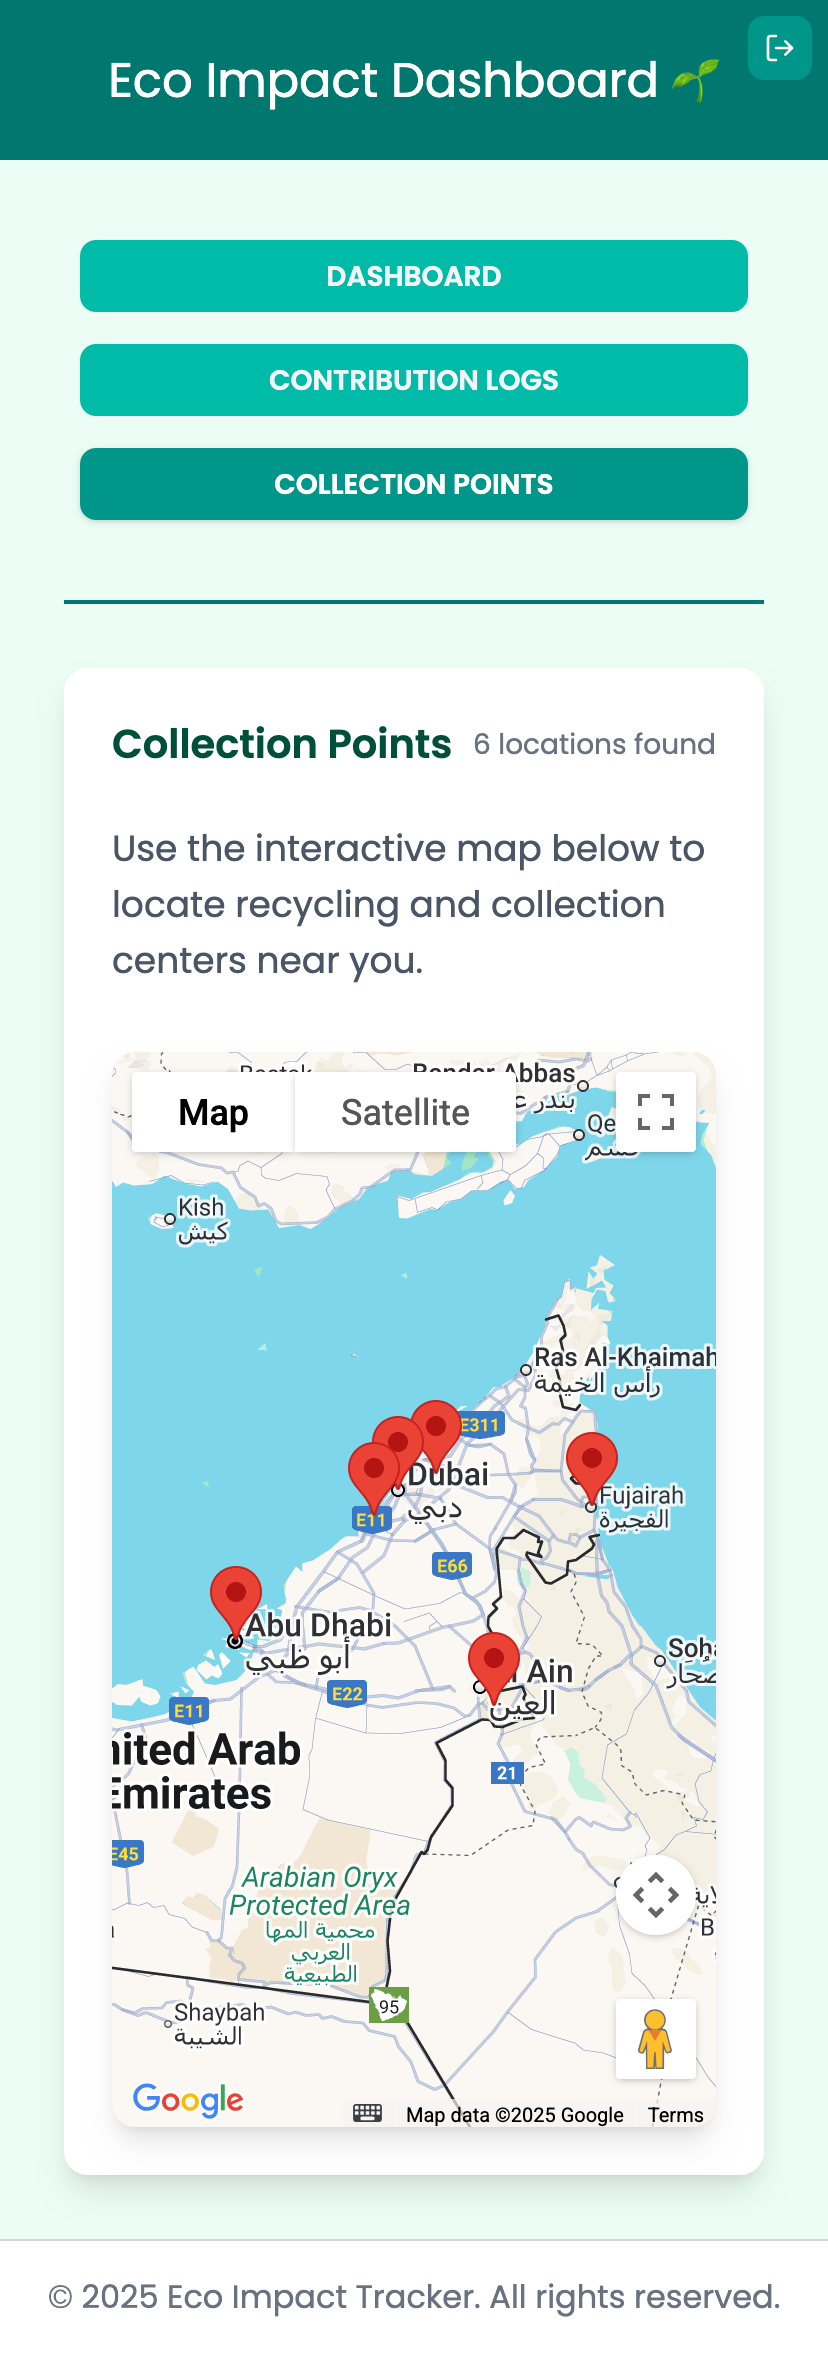The image size is (828, 2354).
Task: Click the Map data ©2025 Google attribution
Action: click(x=514, y=2115)
